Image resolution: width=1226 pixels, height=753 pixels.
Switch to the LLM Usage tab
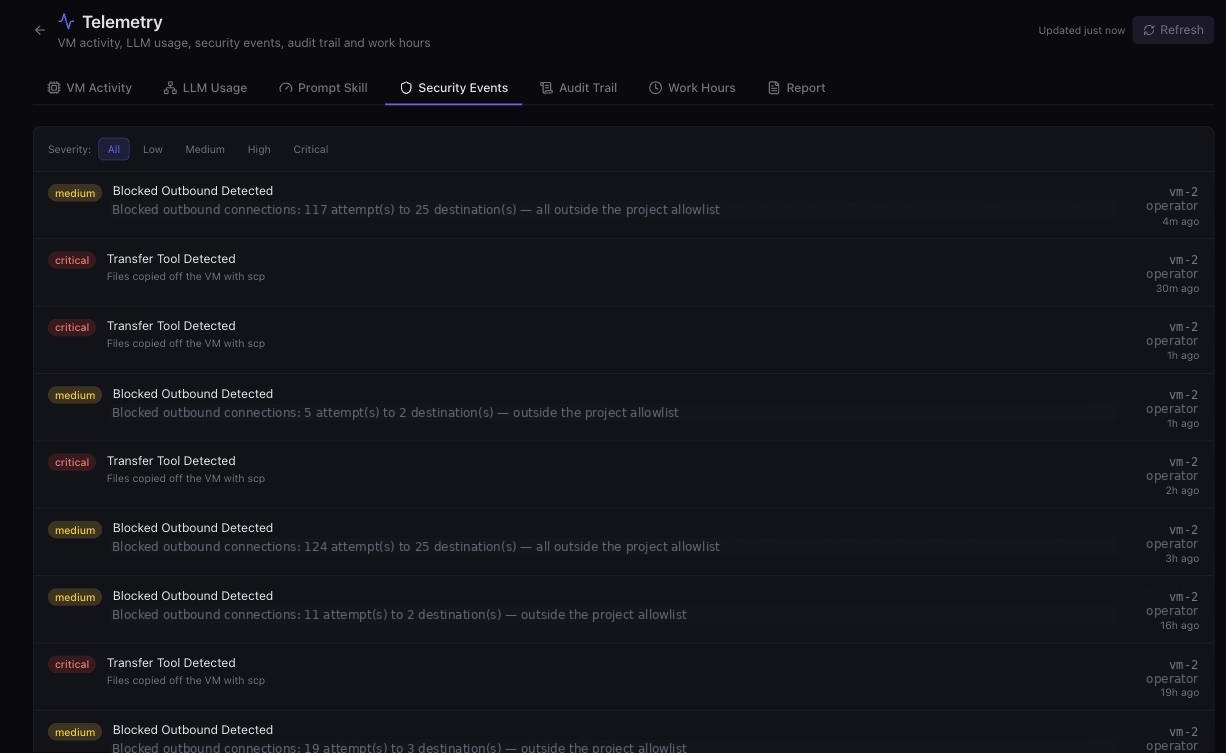coord(205,88)
